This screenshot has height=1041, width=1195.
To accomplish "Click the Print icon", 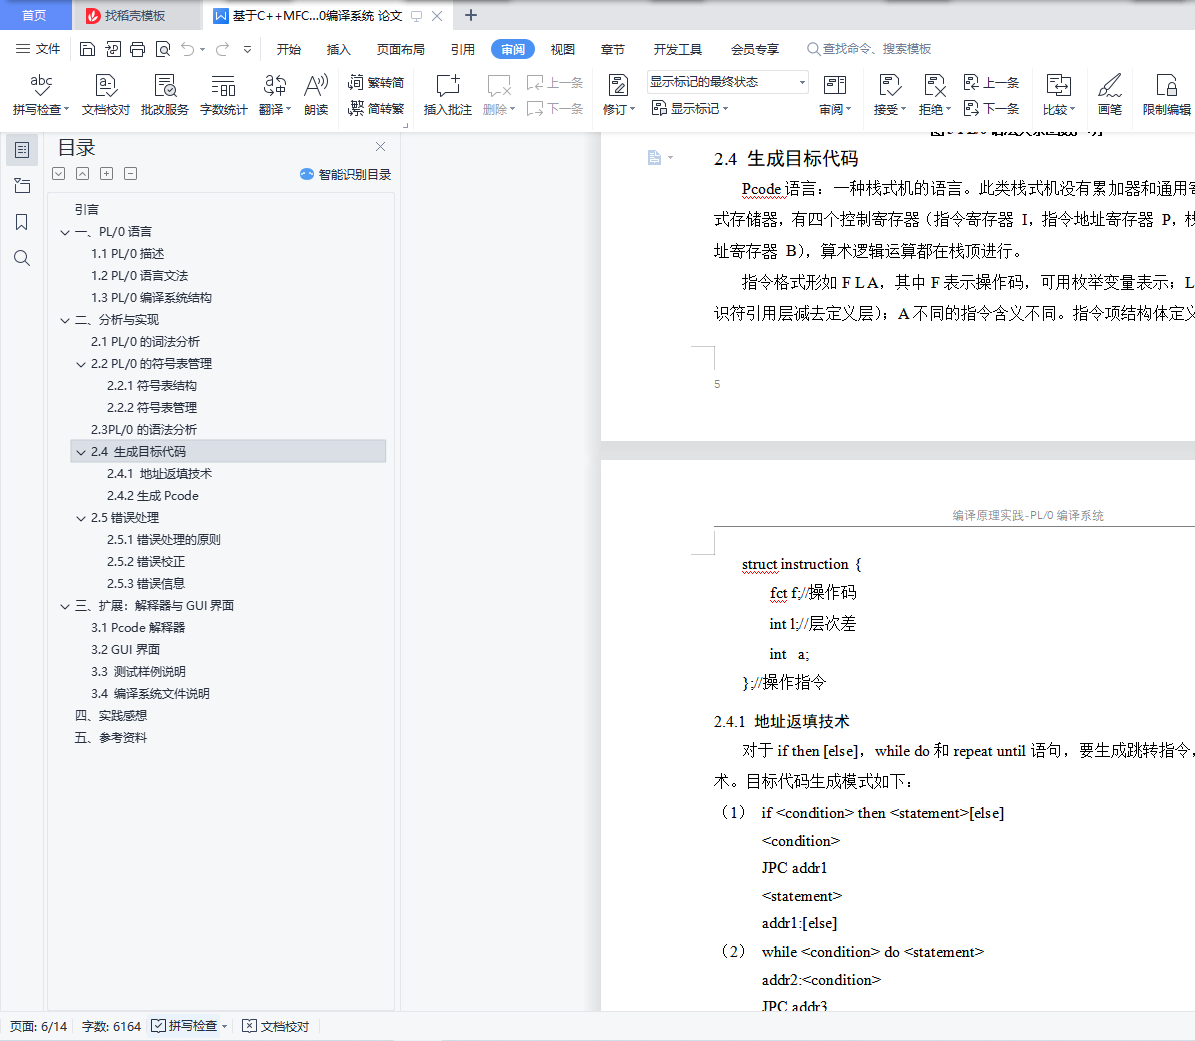I will [138, 50].
